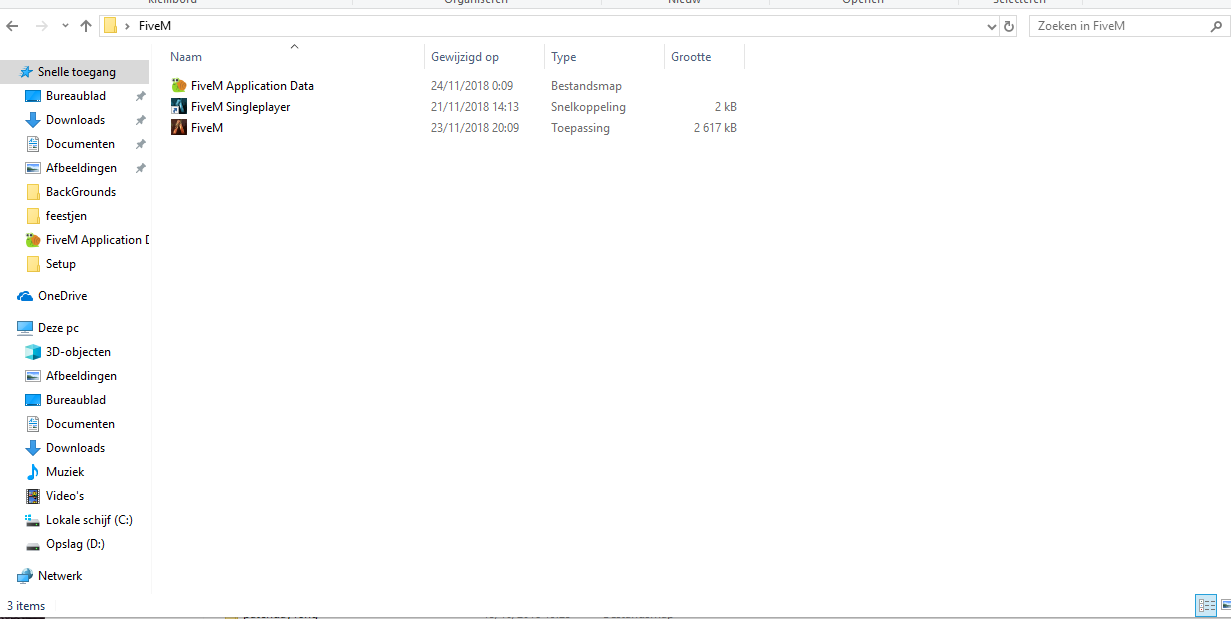Click the pin icon beside Bureaublad

tap(141, 96)
